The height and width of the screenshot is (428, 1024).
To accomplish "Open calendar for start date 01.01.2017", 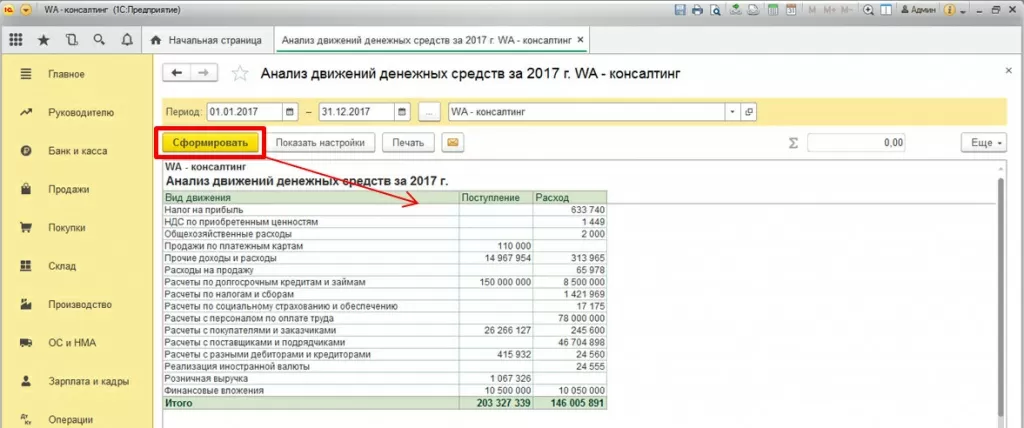I will tap(291, 112).
